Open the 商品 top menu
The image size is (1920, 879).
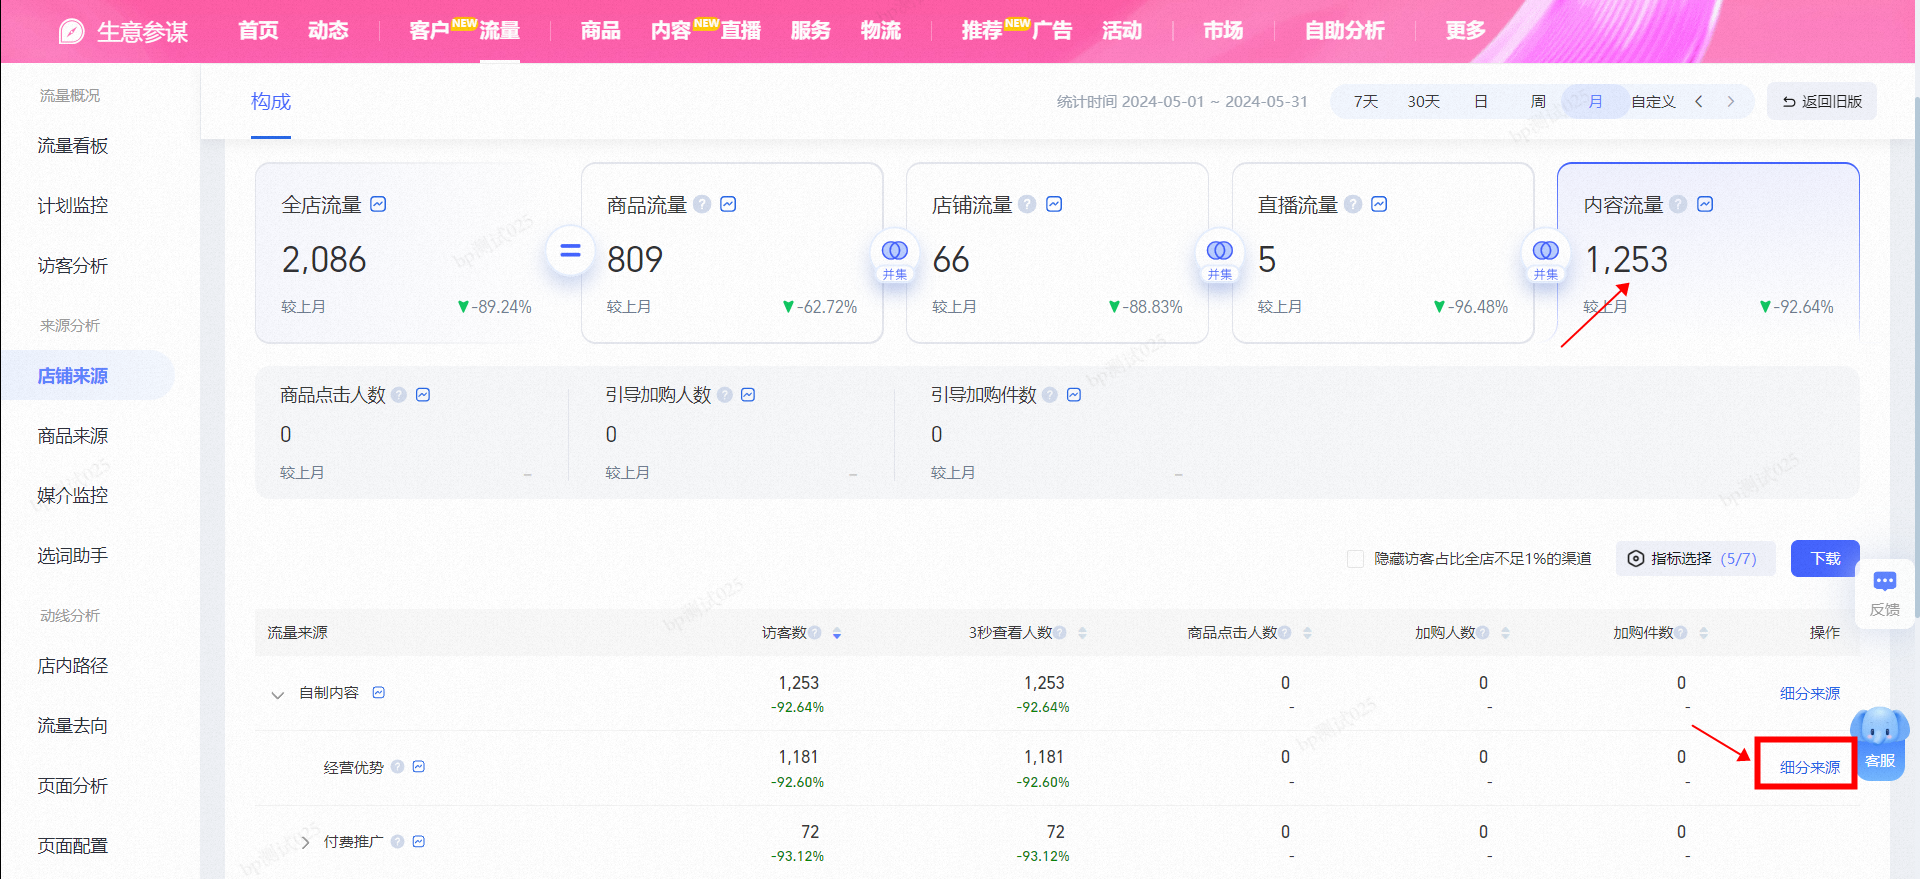[600, 31]
